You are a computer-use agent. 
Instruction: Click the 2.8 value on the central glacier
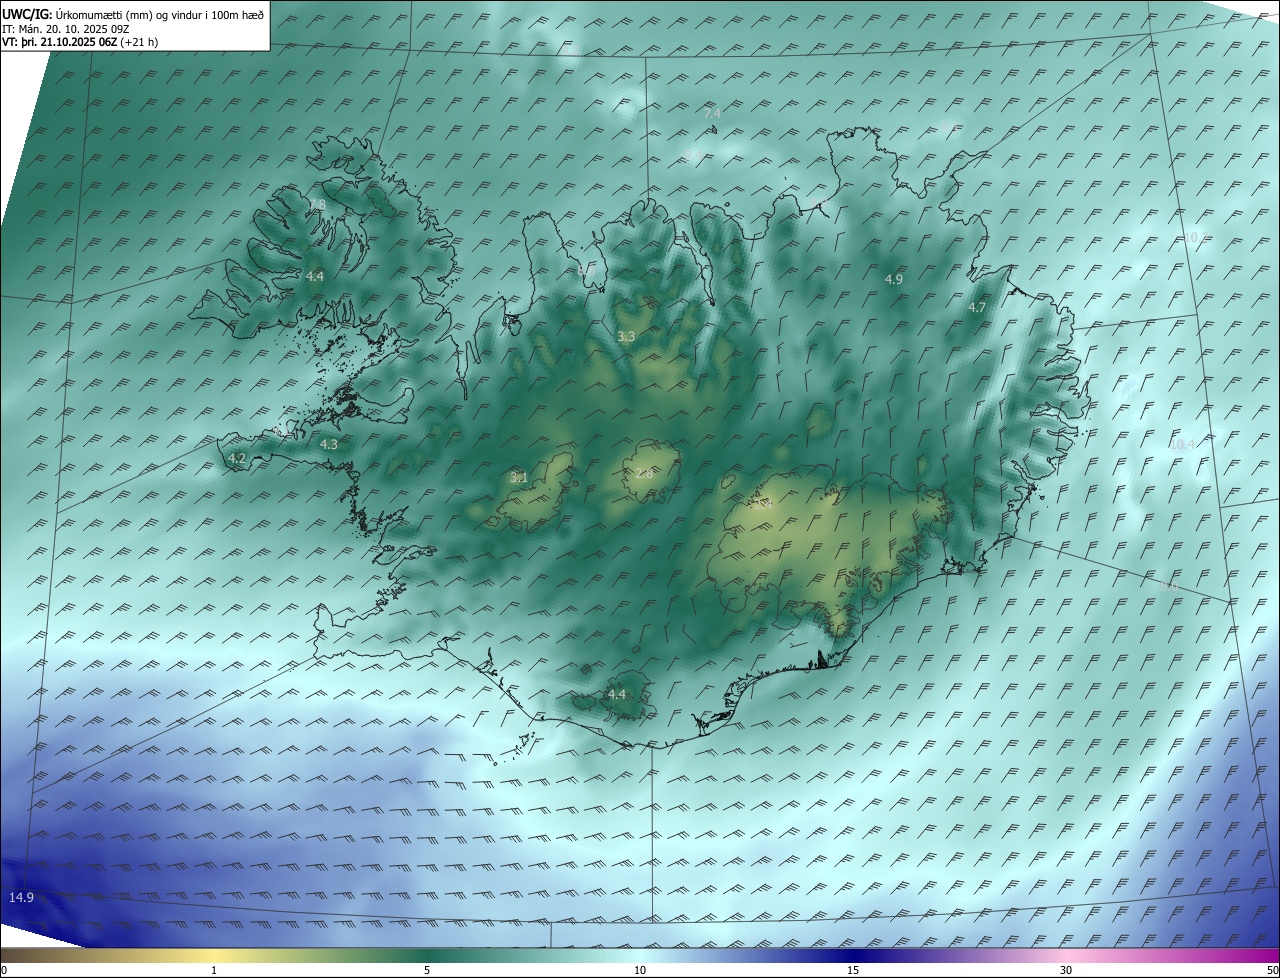[x=644, y=473]
